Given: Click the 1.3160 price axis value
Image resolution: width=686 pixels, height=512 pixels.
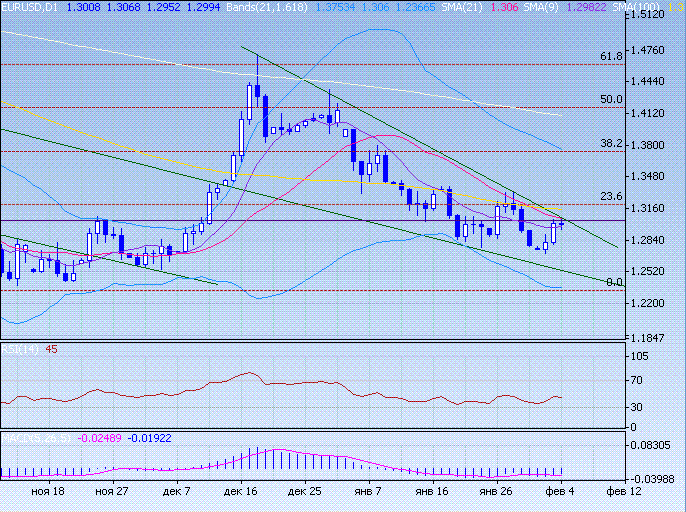Looking at the screenshot, I should click(653, 208).
